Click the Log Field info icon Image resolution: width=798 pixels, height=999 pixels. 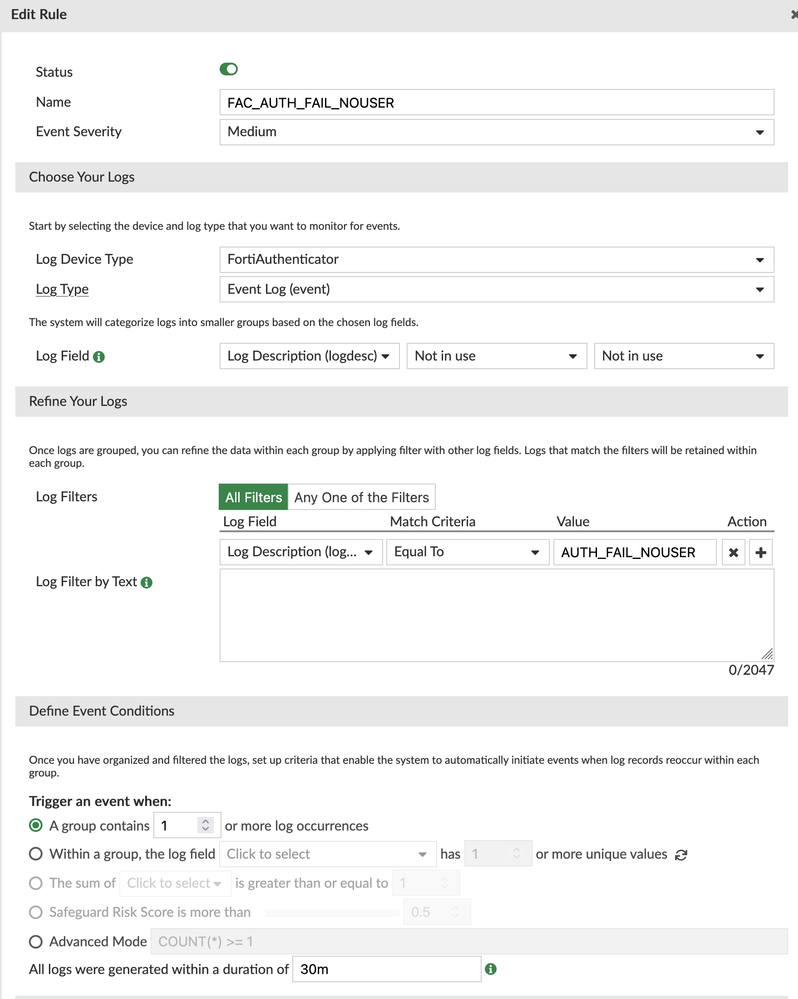point(99,357)
